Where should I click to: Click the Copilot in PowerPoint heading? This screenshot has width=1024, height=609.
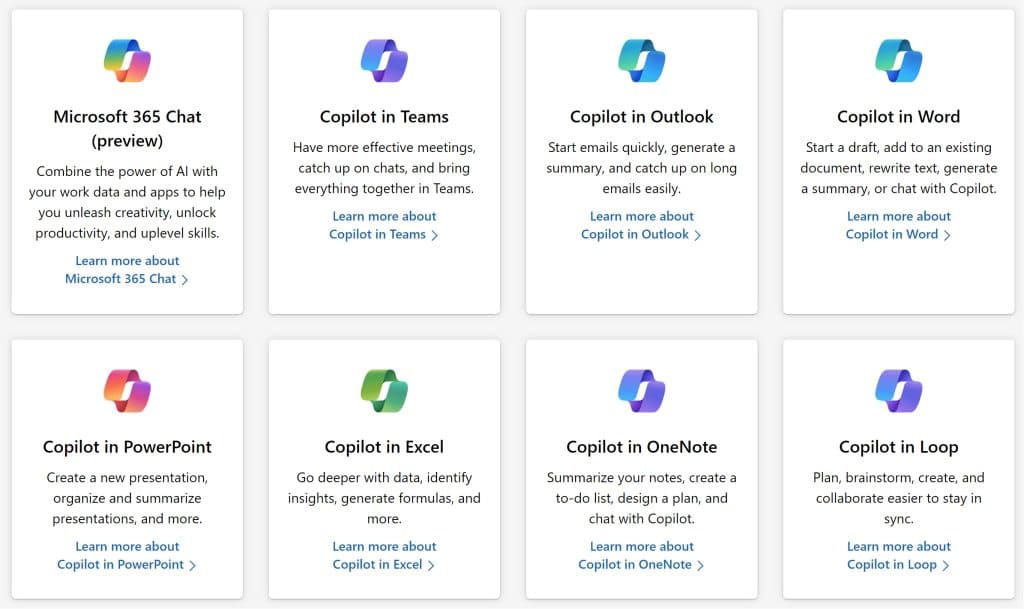click(x=127, y=447)
